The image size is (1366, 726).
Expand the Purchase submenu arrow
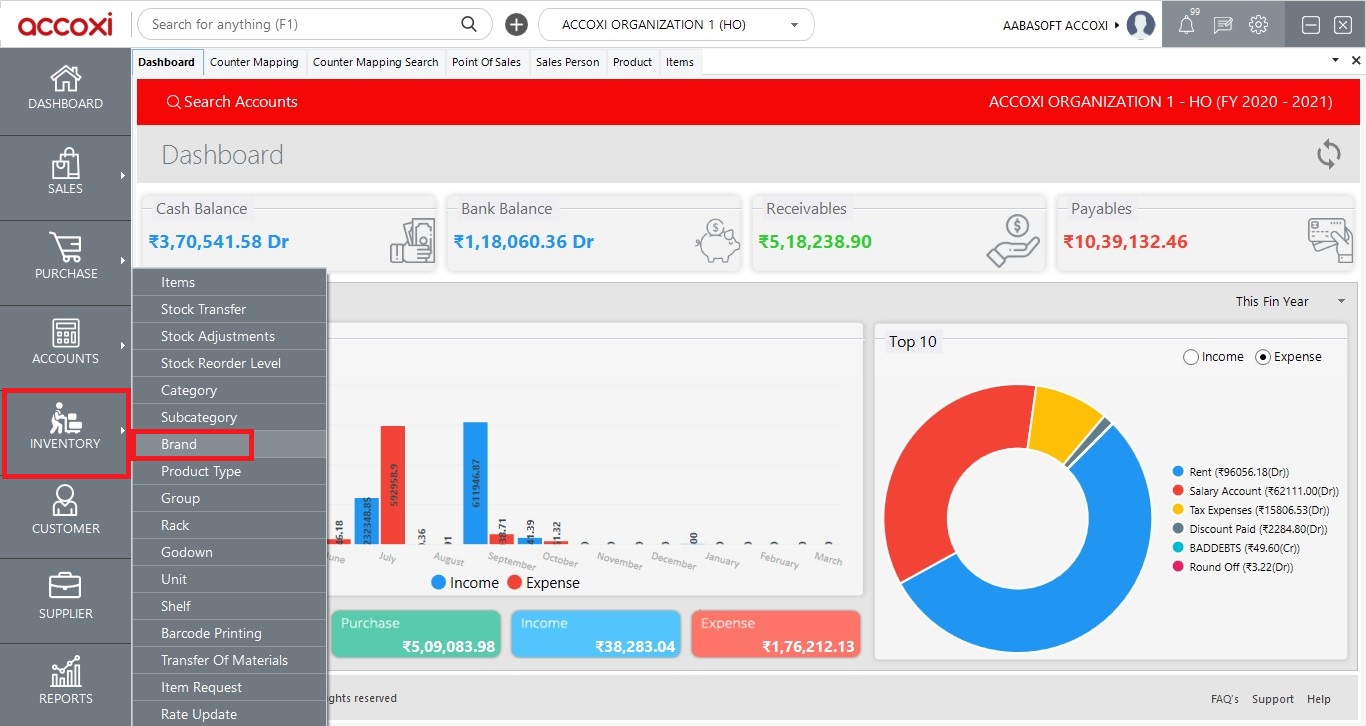click(x=123, y=261)
